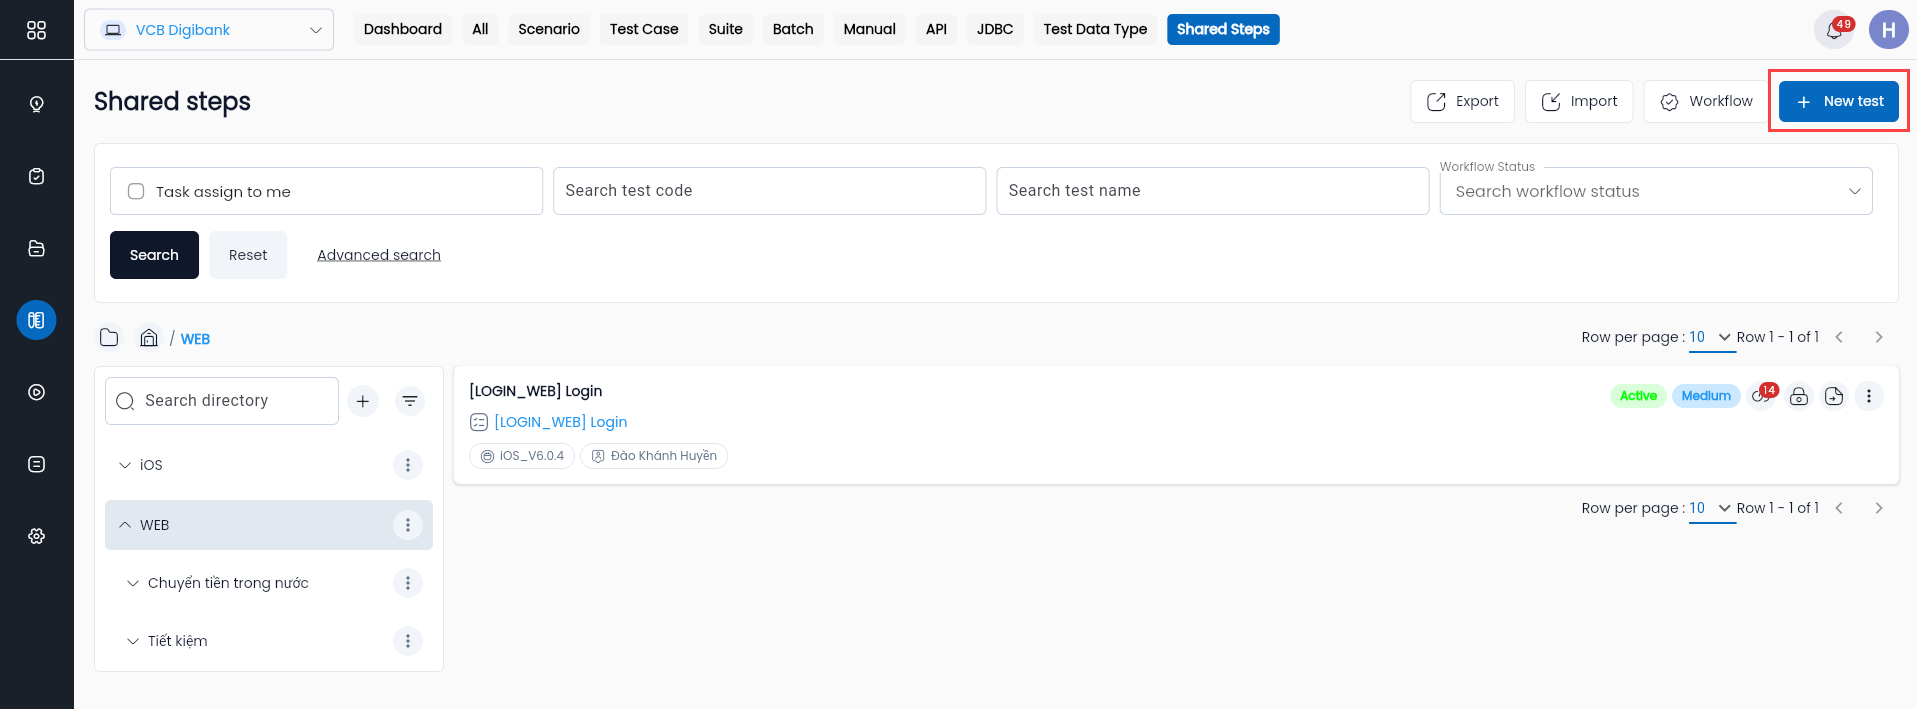Image resolution: width=1917 pixels, height=709 pixels.
Task: Click the New test button
Action: click(x=1839, y=101)
